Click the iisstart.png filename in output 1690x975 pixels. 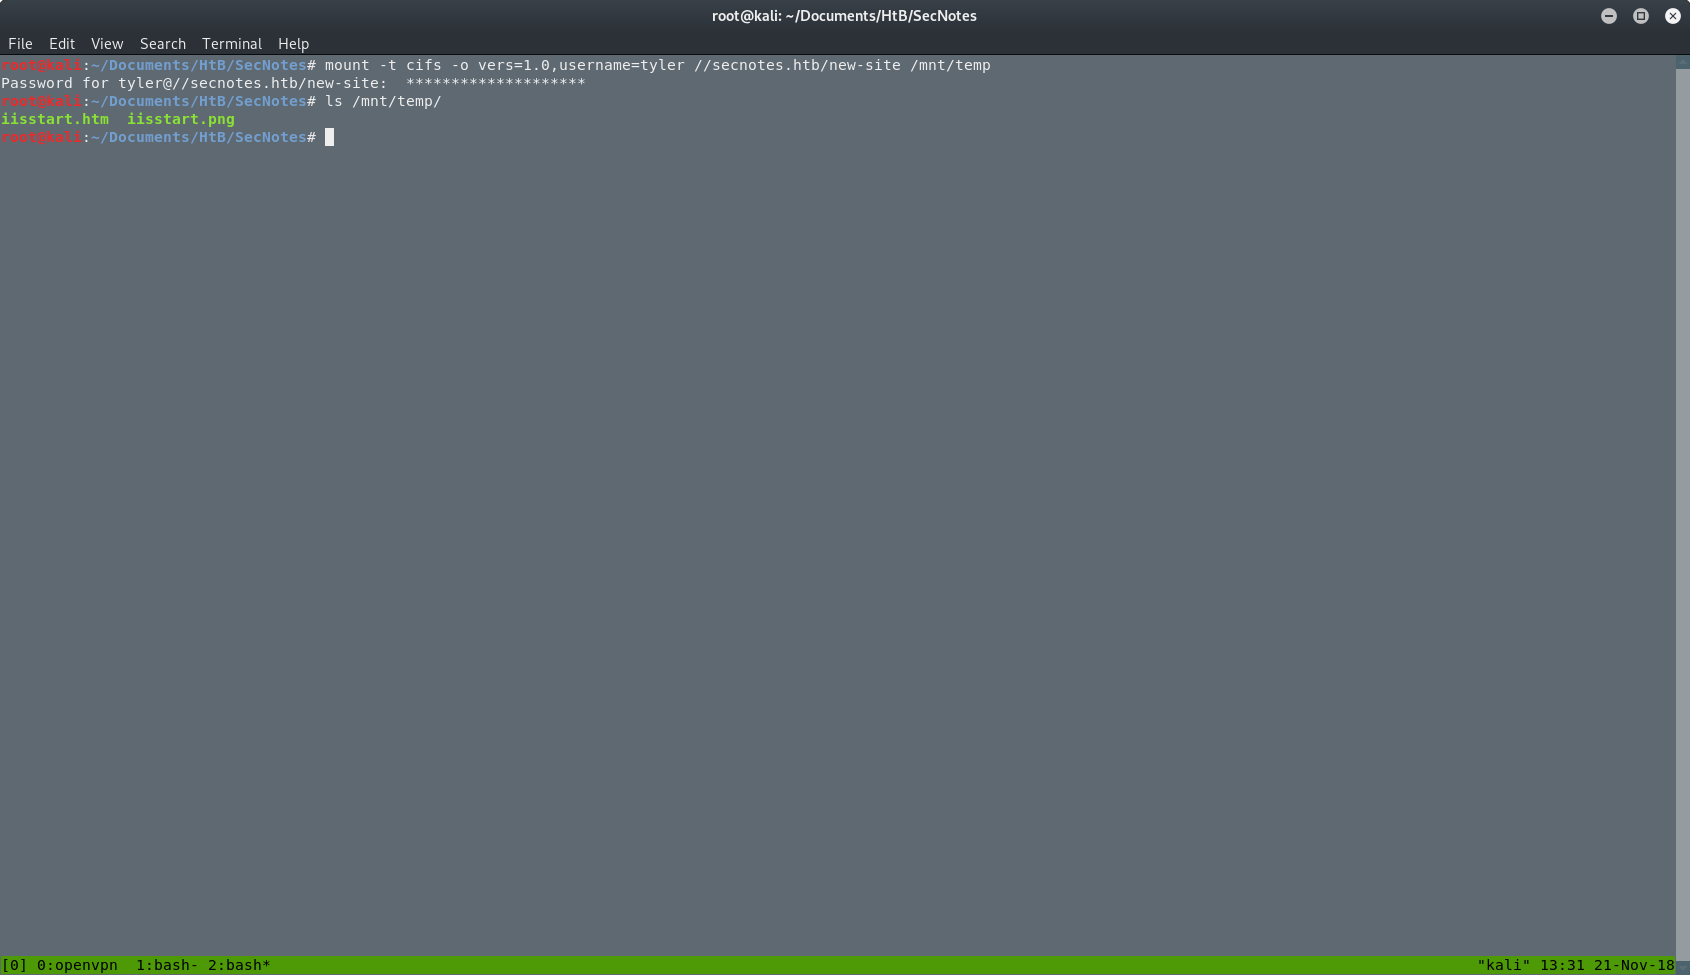181,119
